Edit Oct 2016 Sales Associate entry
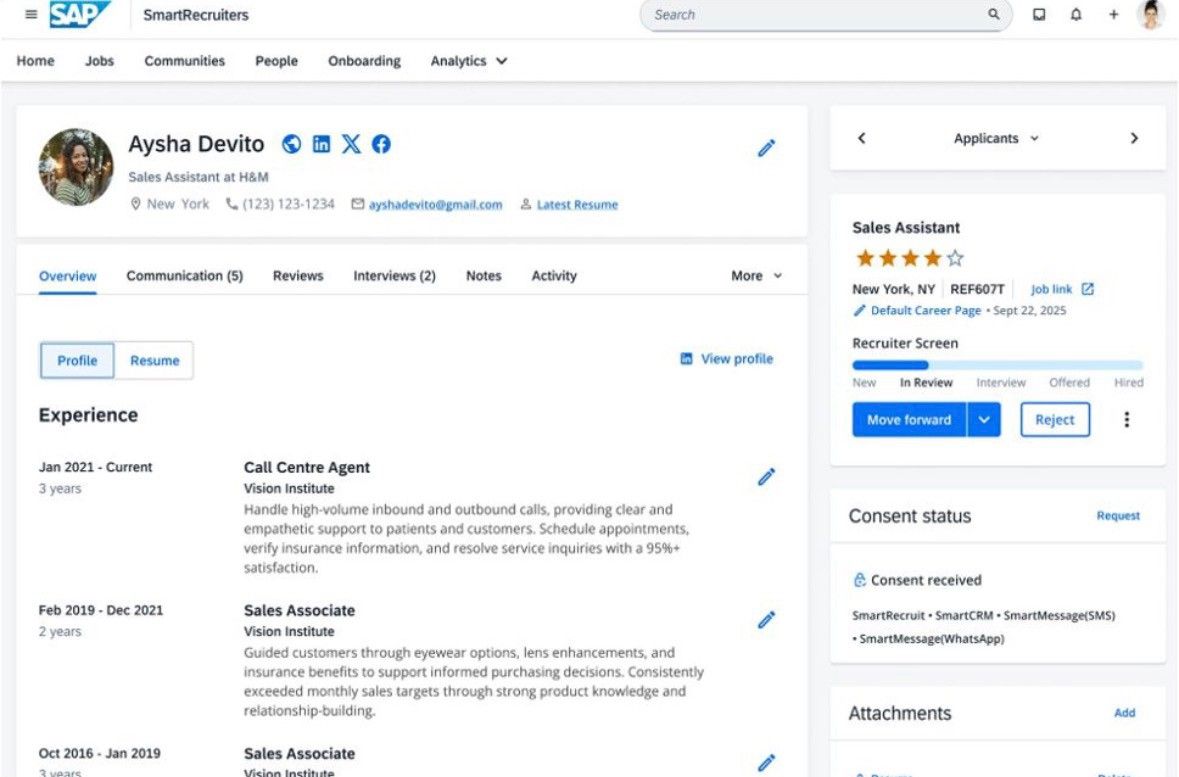Viewport: 1179px width, 777px height. click(765, 763)
